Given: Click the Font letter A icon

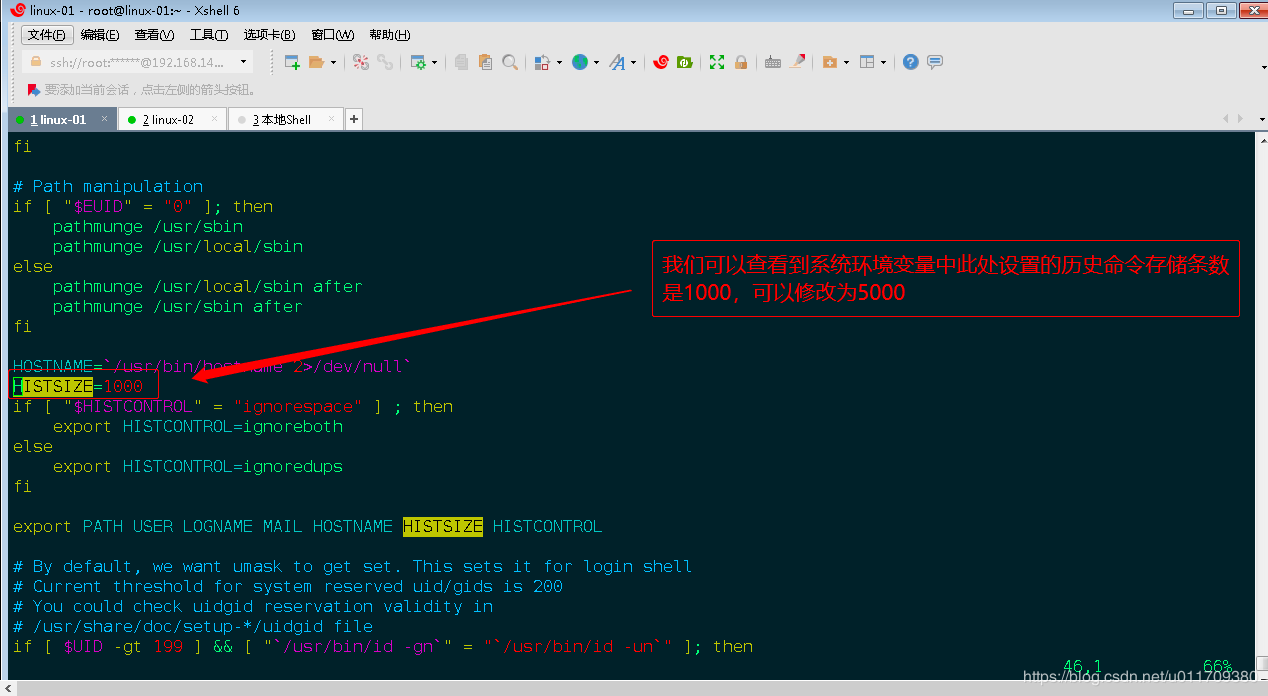Looking at the screenshot, I should [x=617, y=62].
